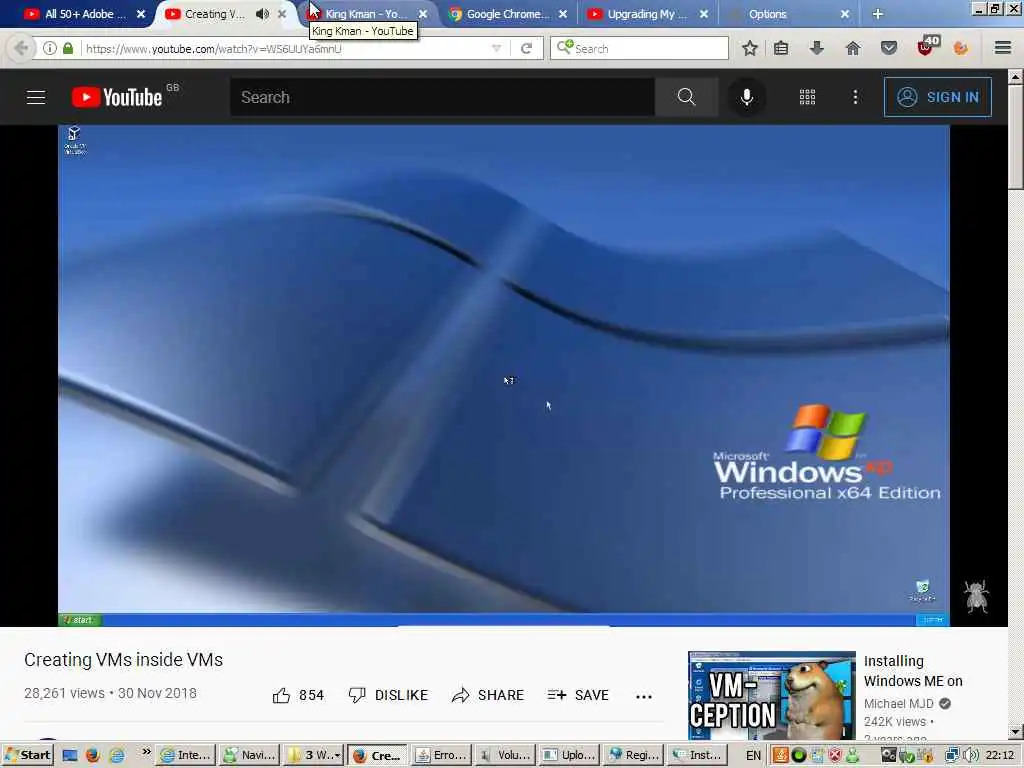Click the browser toolbar Search field
This screenshot has height=768, width=1024.
(639, 48)
